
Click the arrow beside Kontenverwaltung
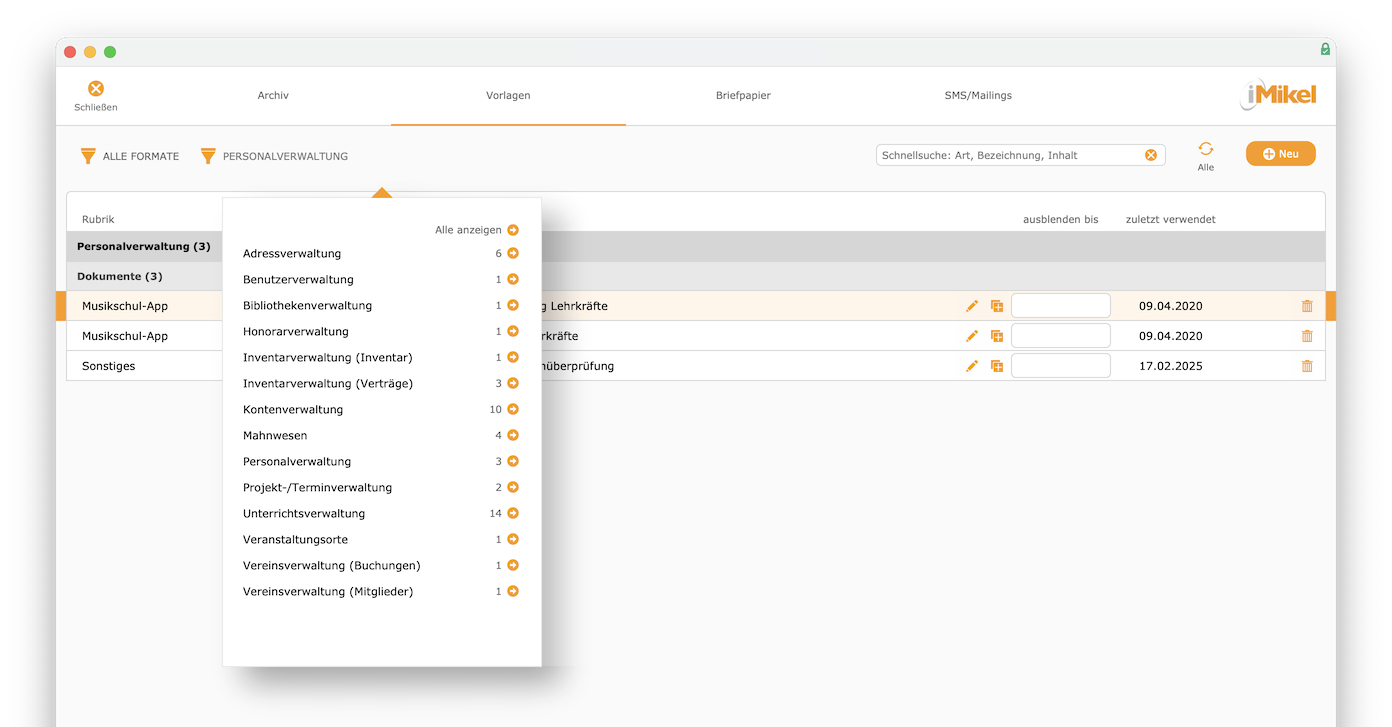coord(513,410)
